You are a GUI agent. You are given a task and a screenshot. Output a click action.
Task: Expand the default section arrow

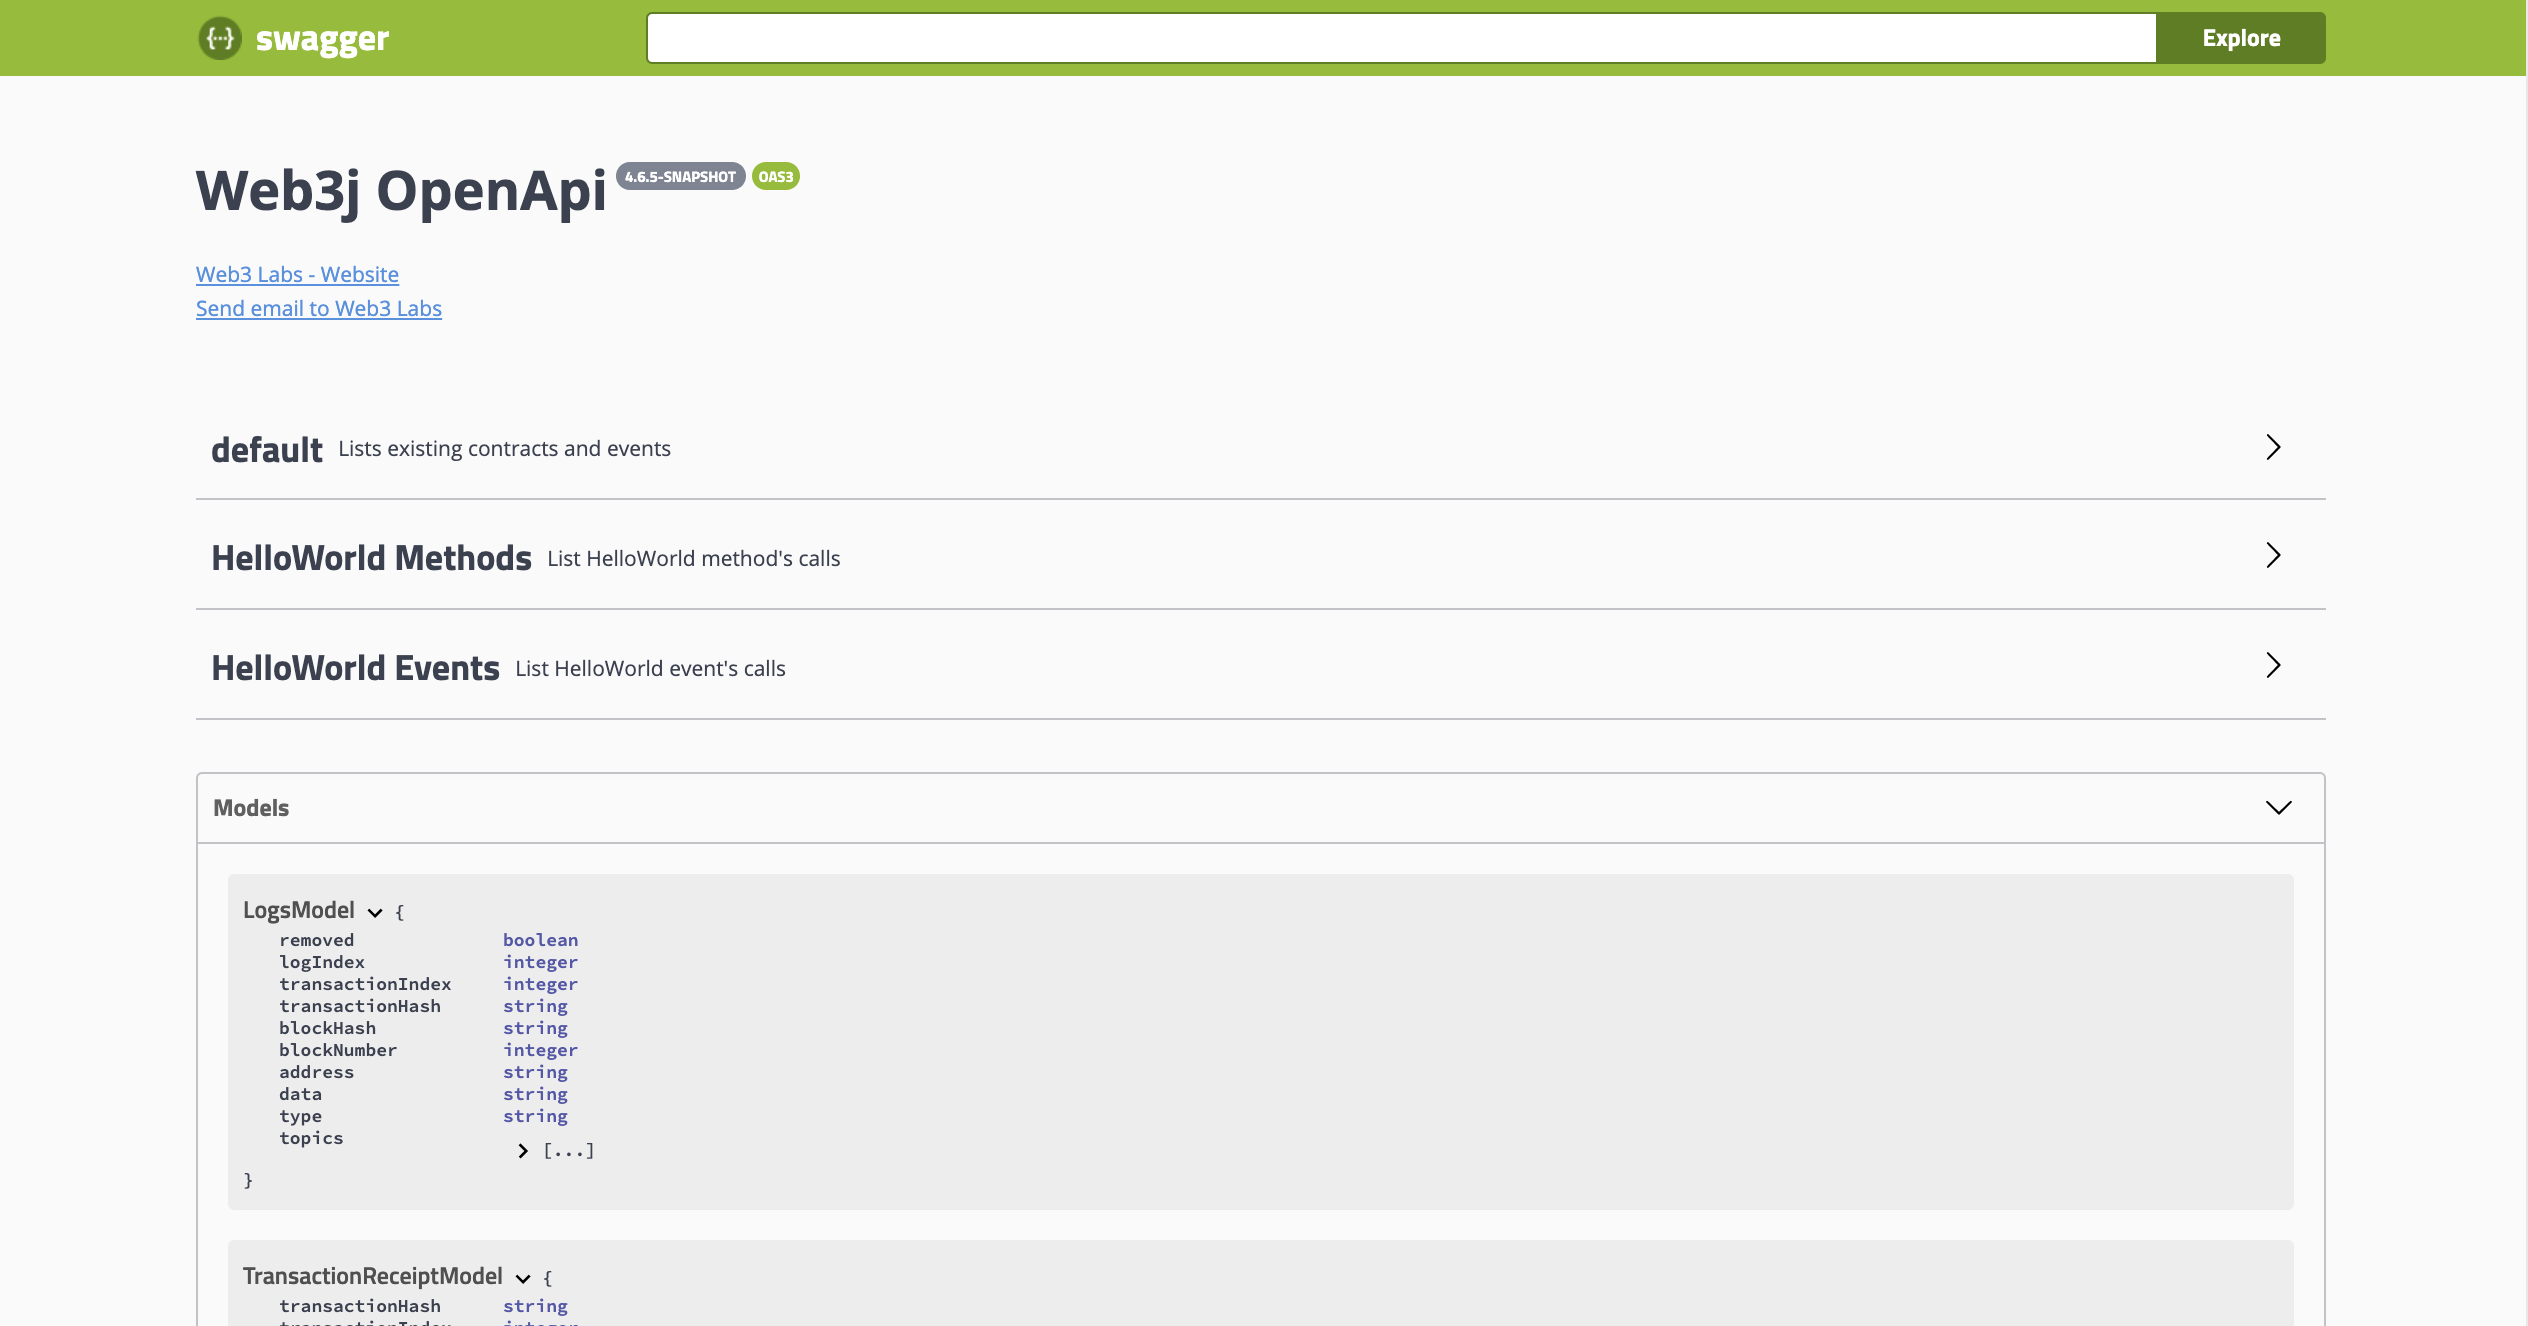click(2273, 447)
